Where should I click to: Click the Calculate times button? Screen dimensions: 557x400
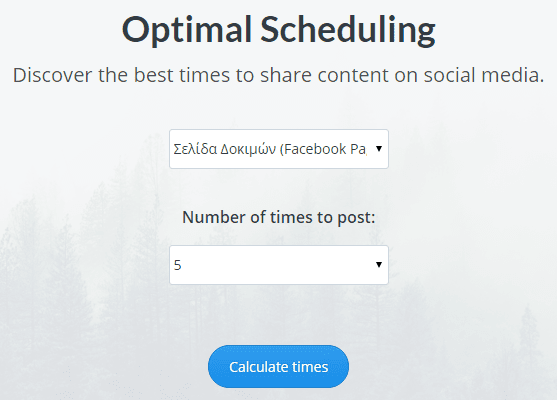coord(278,366)
